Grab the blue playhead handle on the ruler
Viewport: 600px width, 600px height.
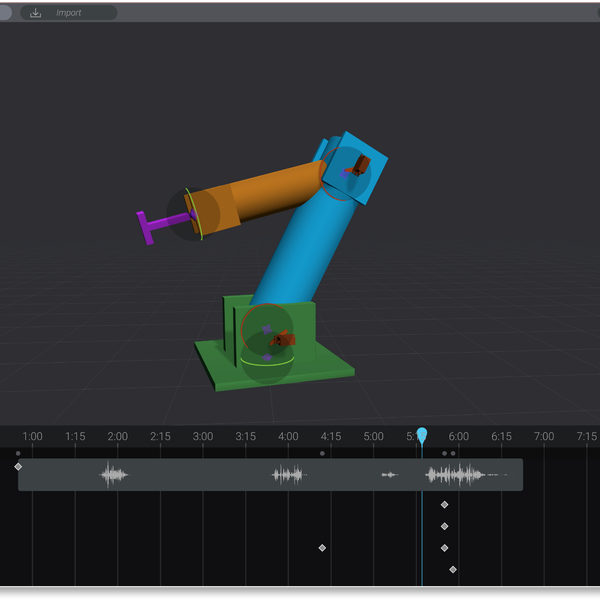[422, 435]
